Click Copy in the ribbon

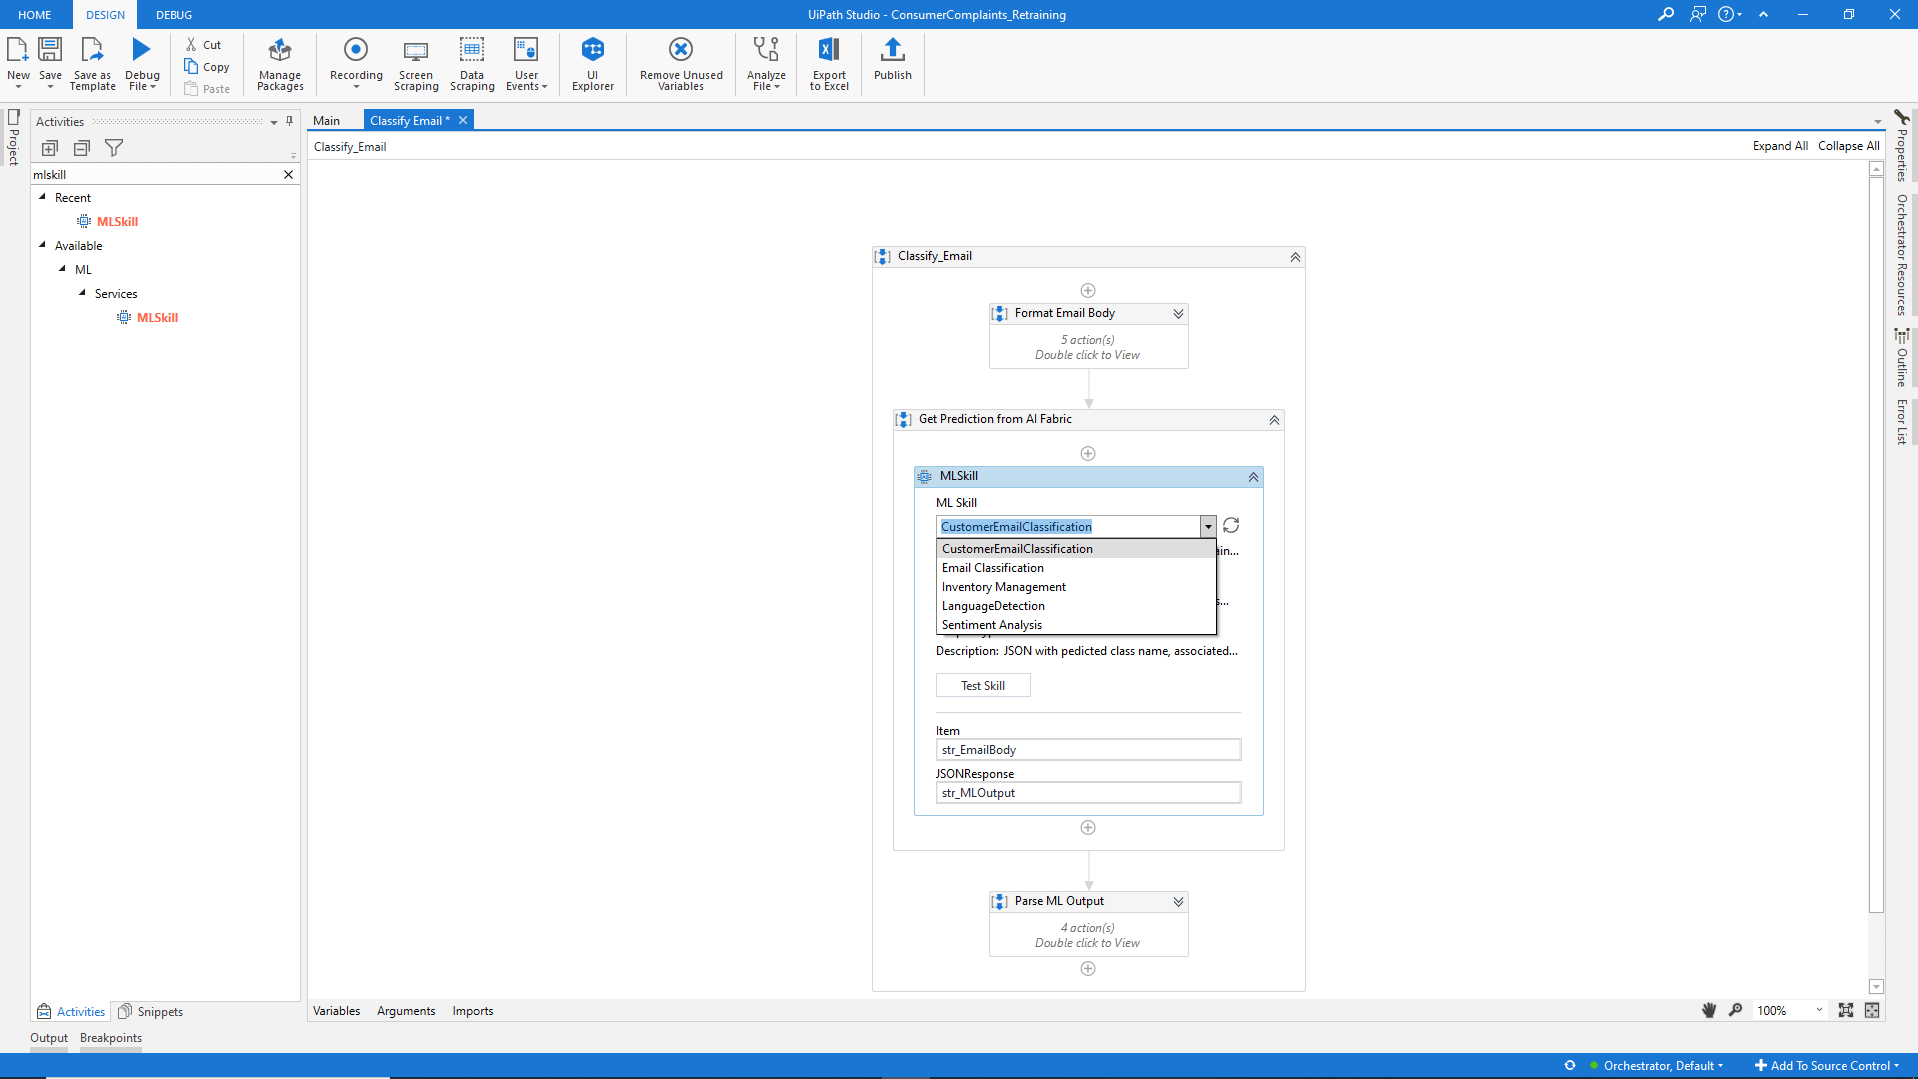(x=207, y=67)
